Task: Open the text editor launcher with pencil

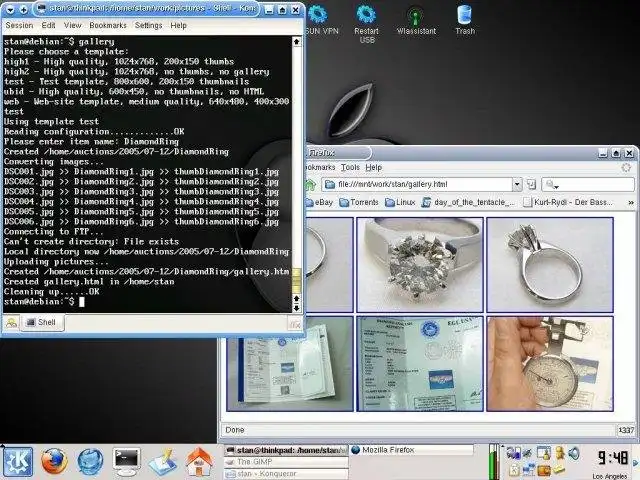Action: coord(162,462)
